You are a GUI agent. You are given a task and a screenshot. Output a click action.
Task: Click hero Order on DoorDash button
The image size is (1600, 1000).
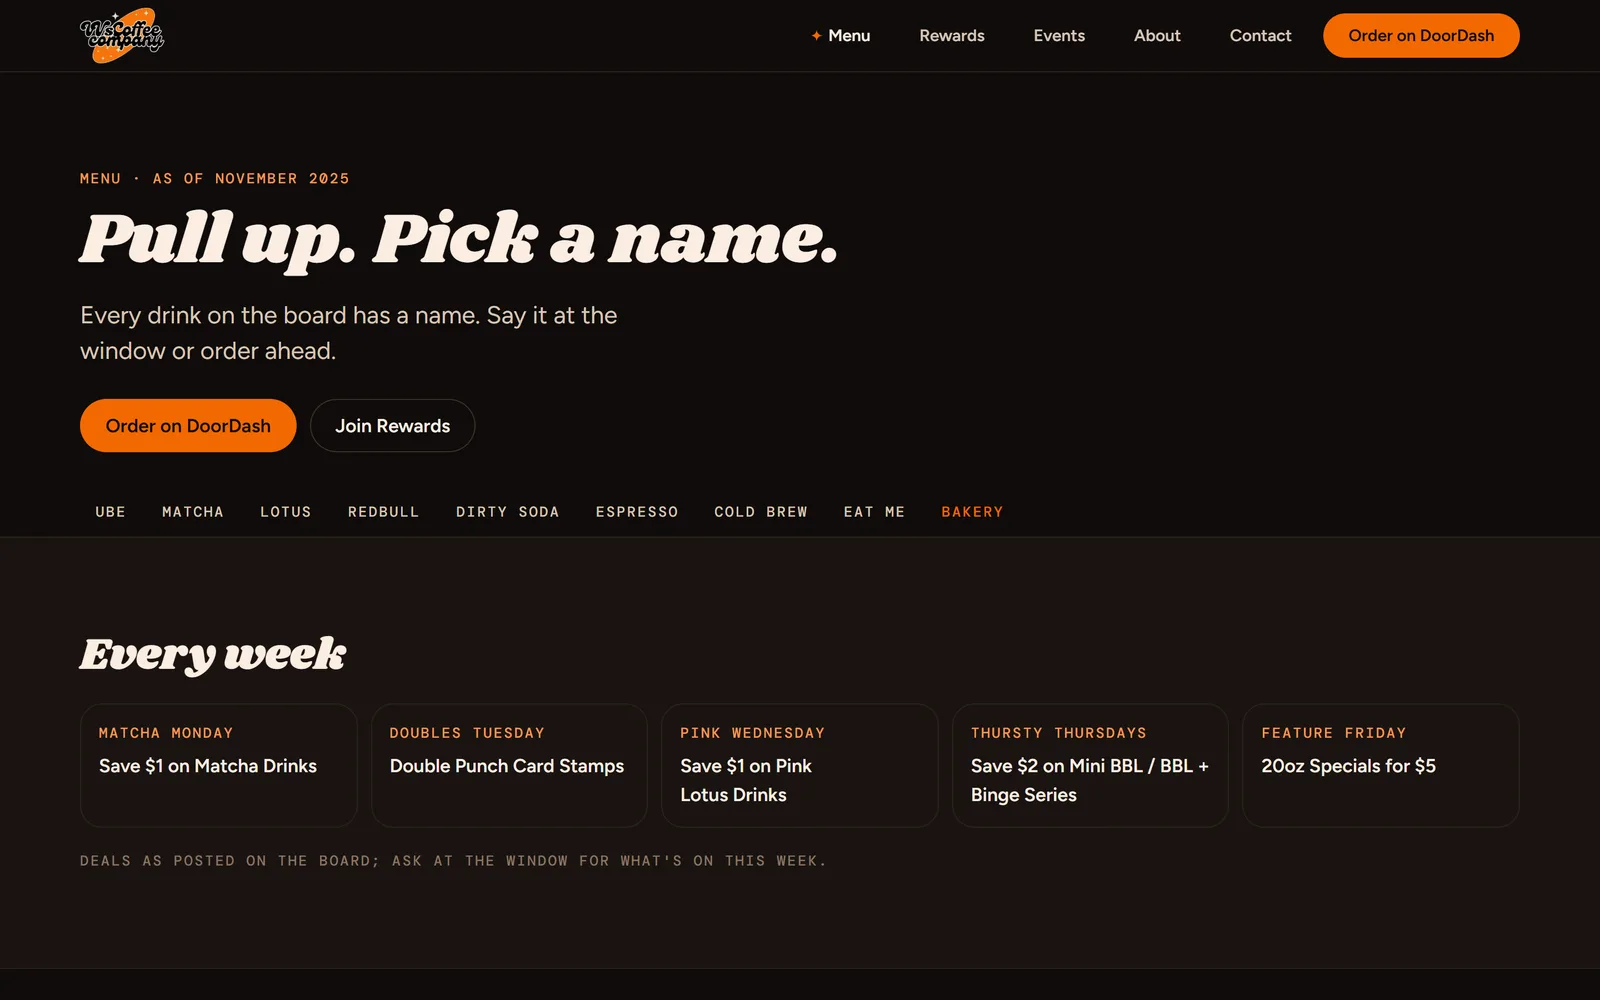(x=188, y=426)
